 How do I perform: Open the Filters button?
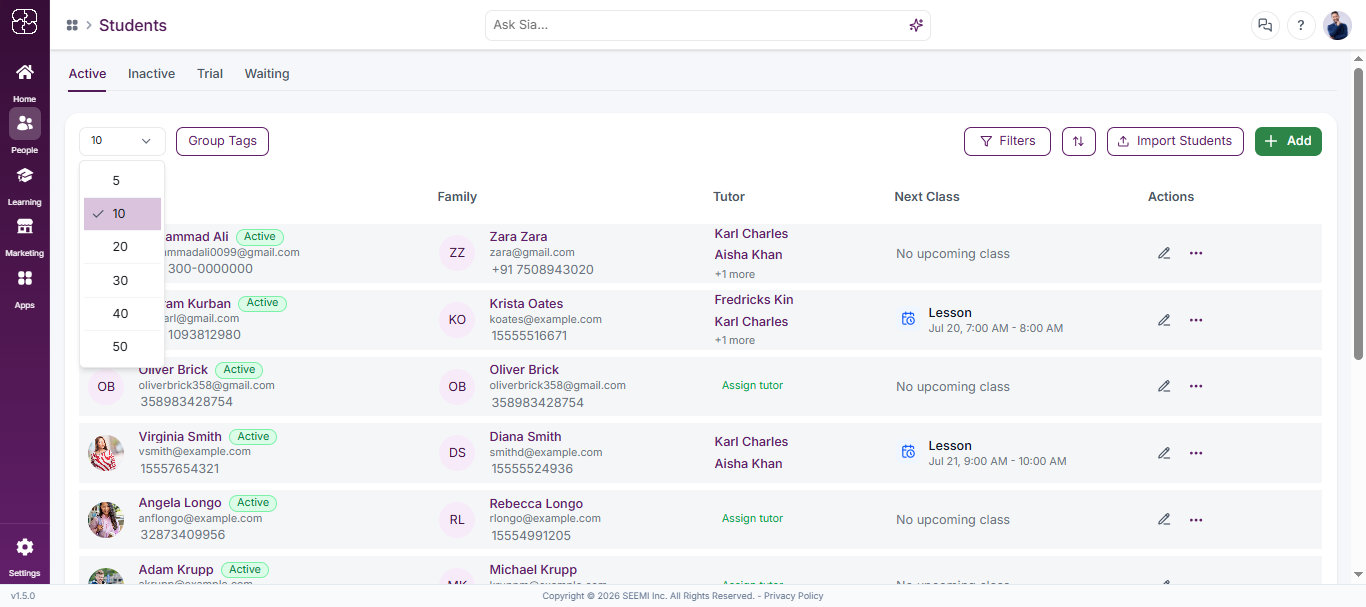(x=1007, y=141)
